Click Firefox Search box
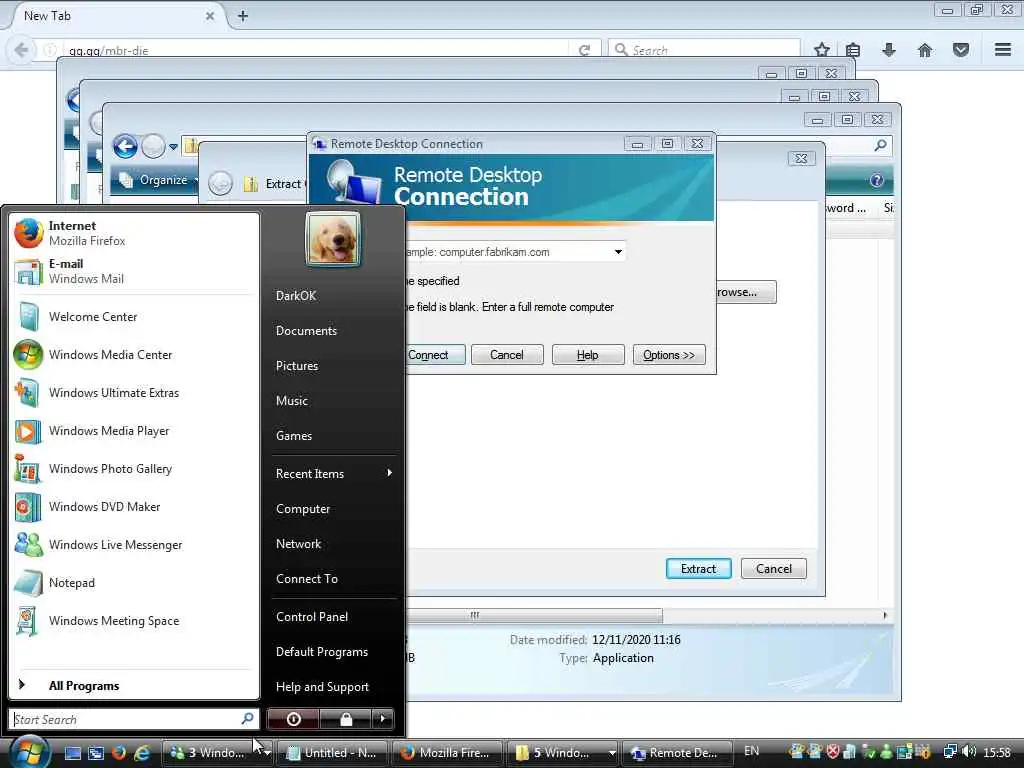Viewport: 1024px width, 768px height. (704, 50)
